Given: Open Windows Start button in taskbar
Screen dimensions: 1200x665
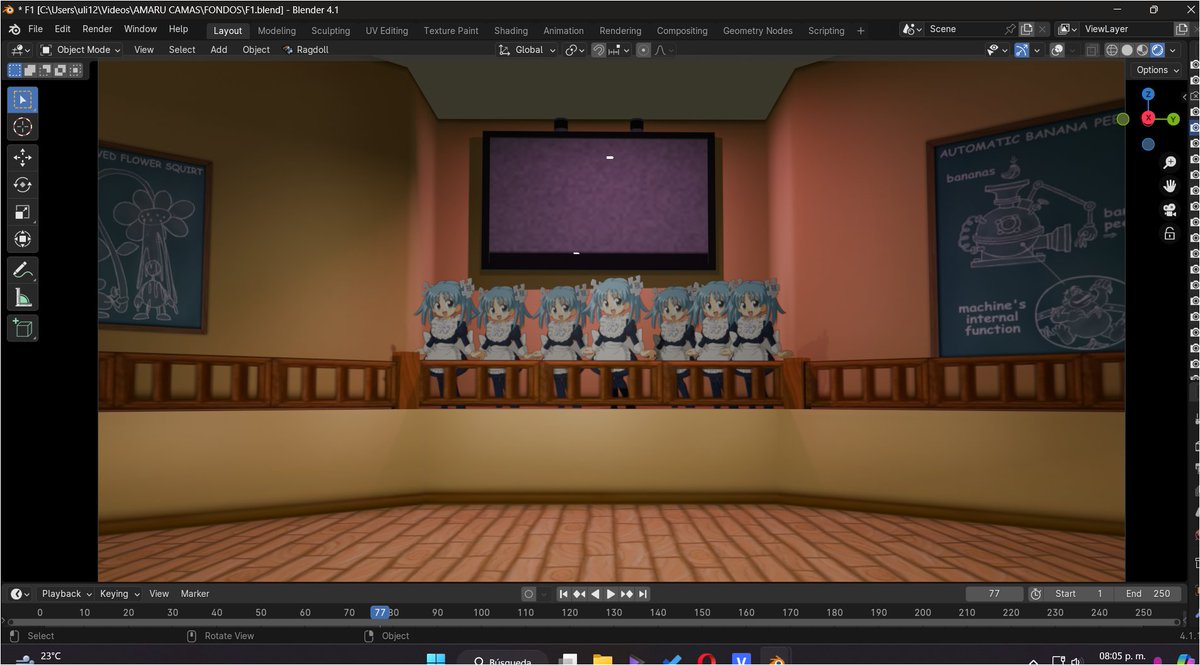Looking at the screenshot, I should click(x=437, y=659).
